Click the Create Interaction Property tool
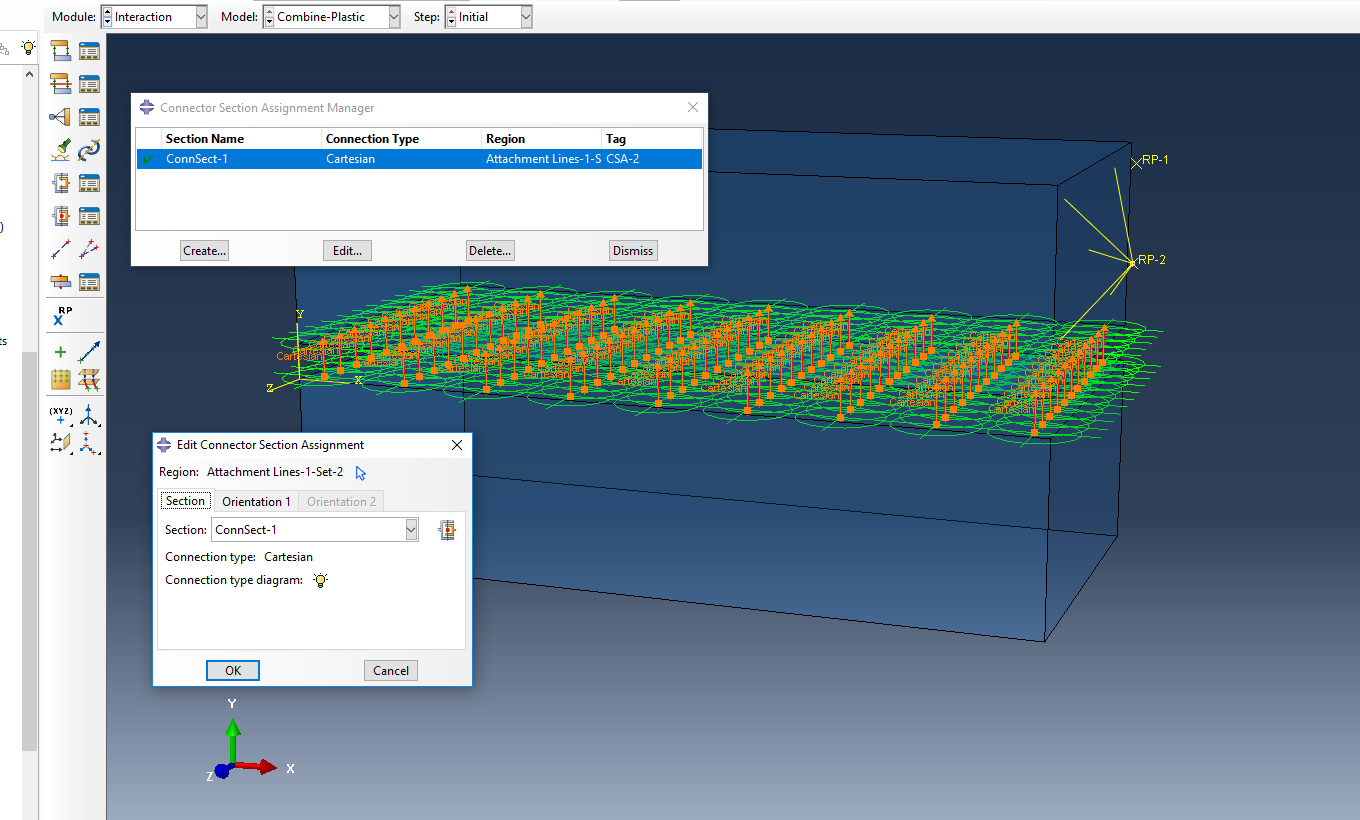The image size is (1360, 820). pos(60,84)
